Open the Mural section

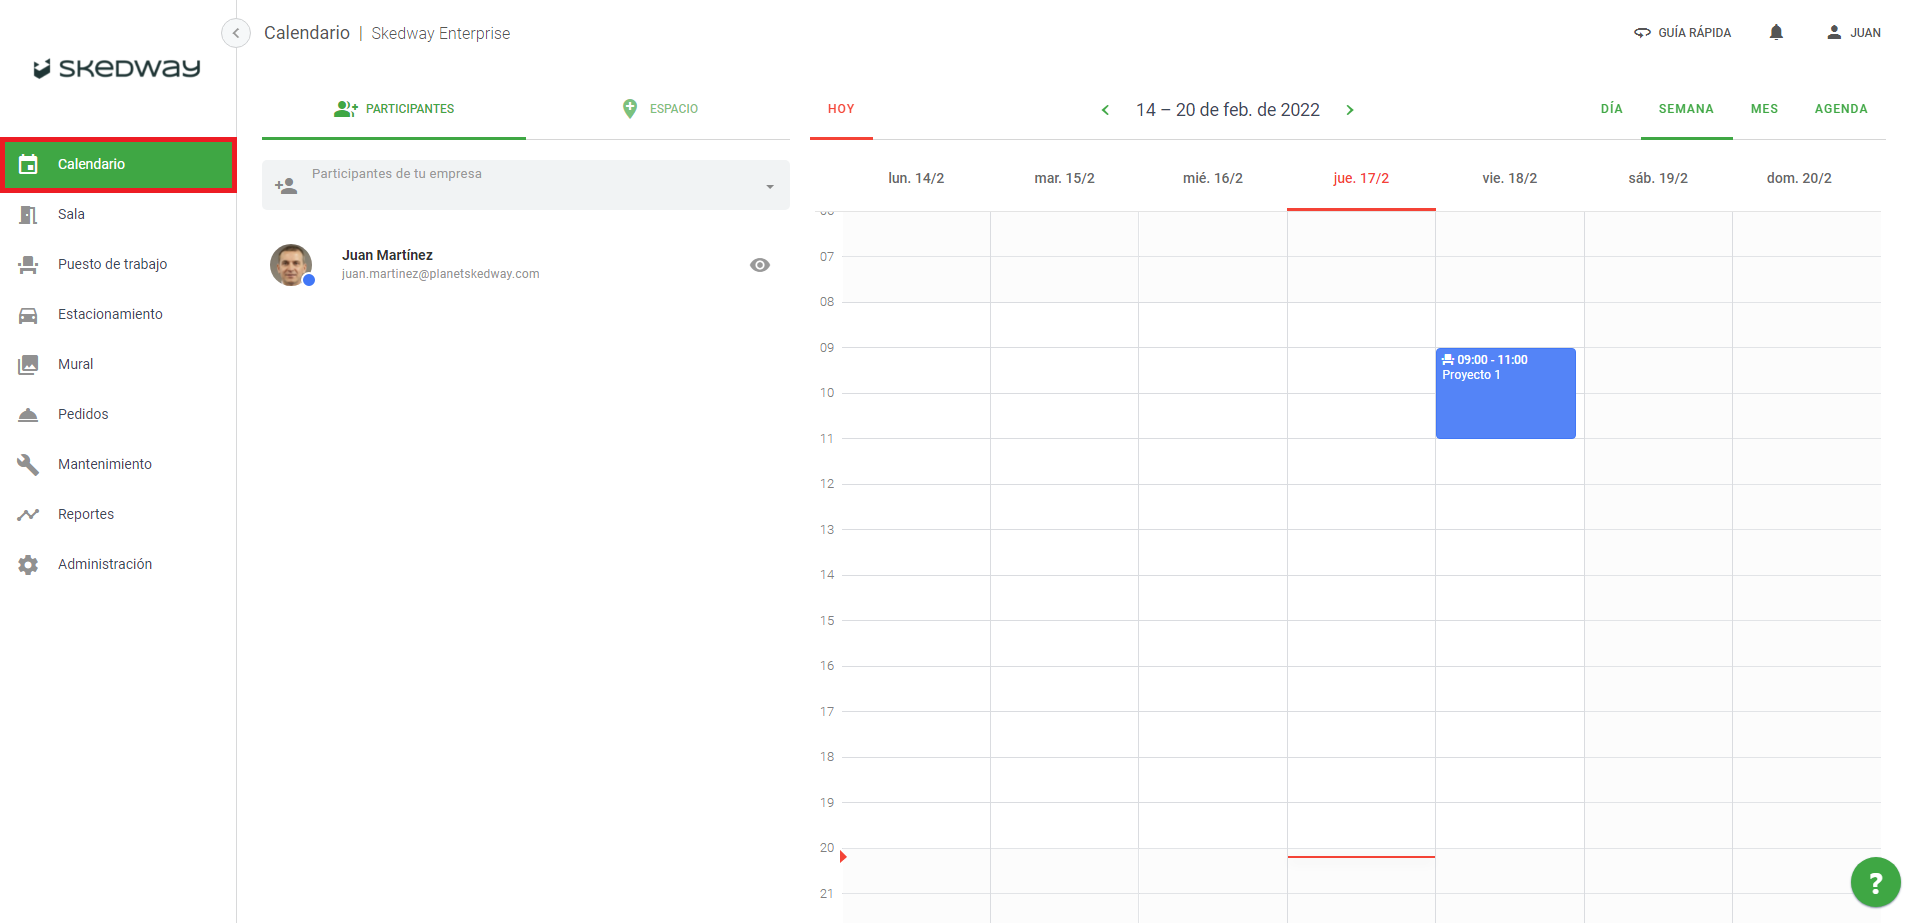75,364
